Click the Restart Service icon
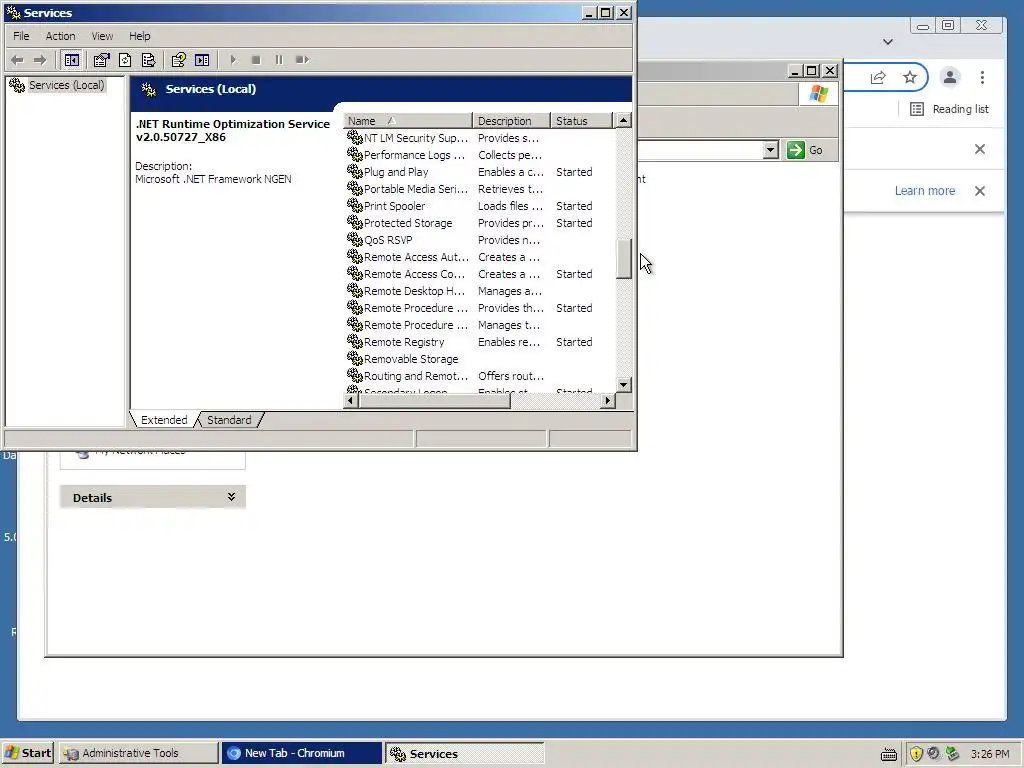1024x768 pixels. coord(302,60)
